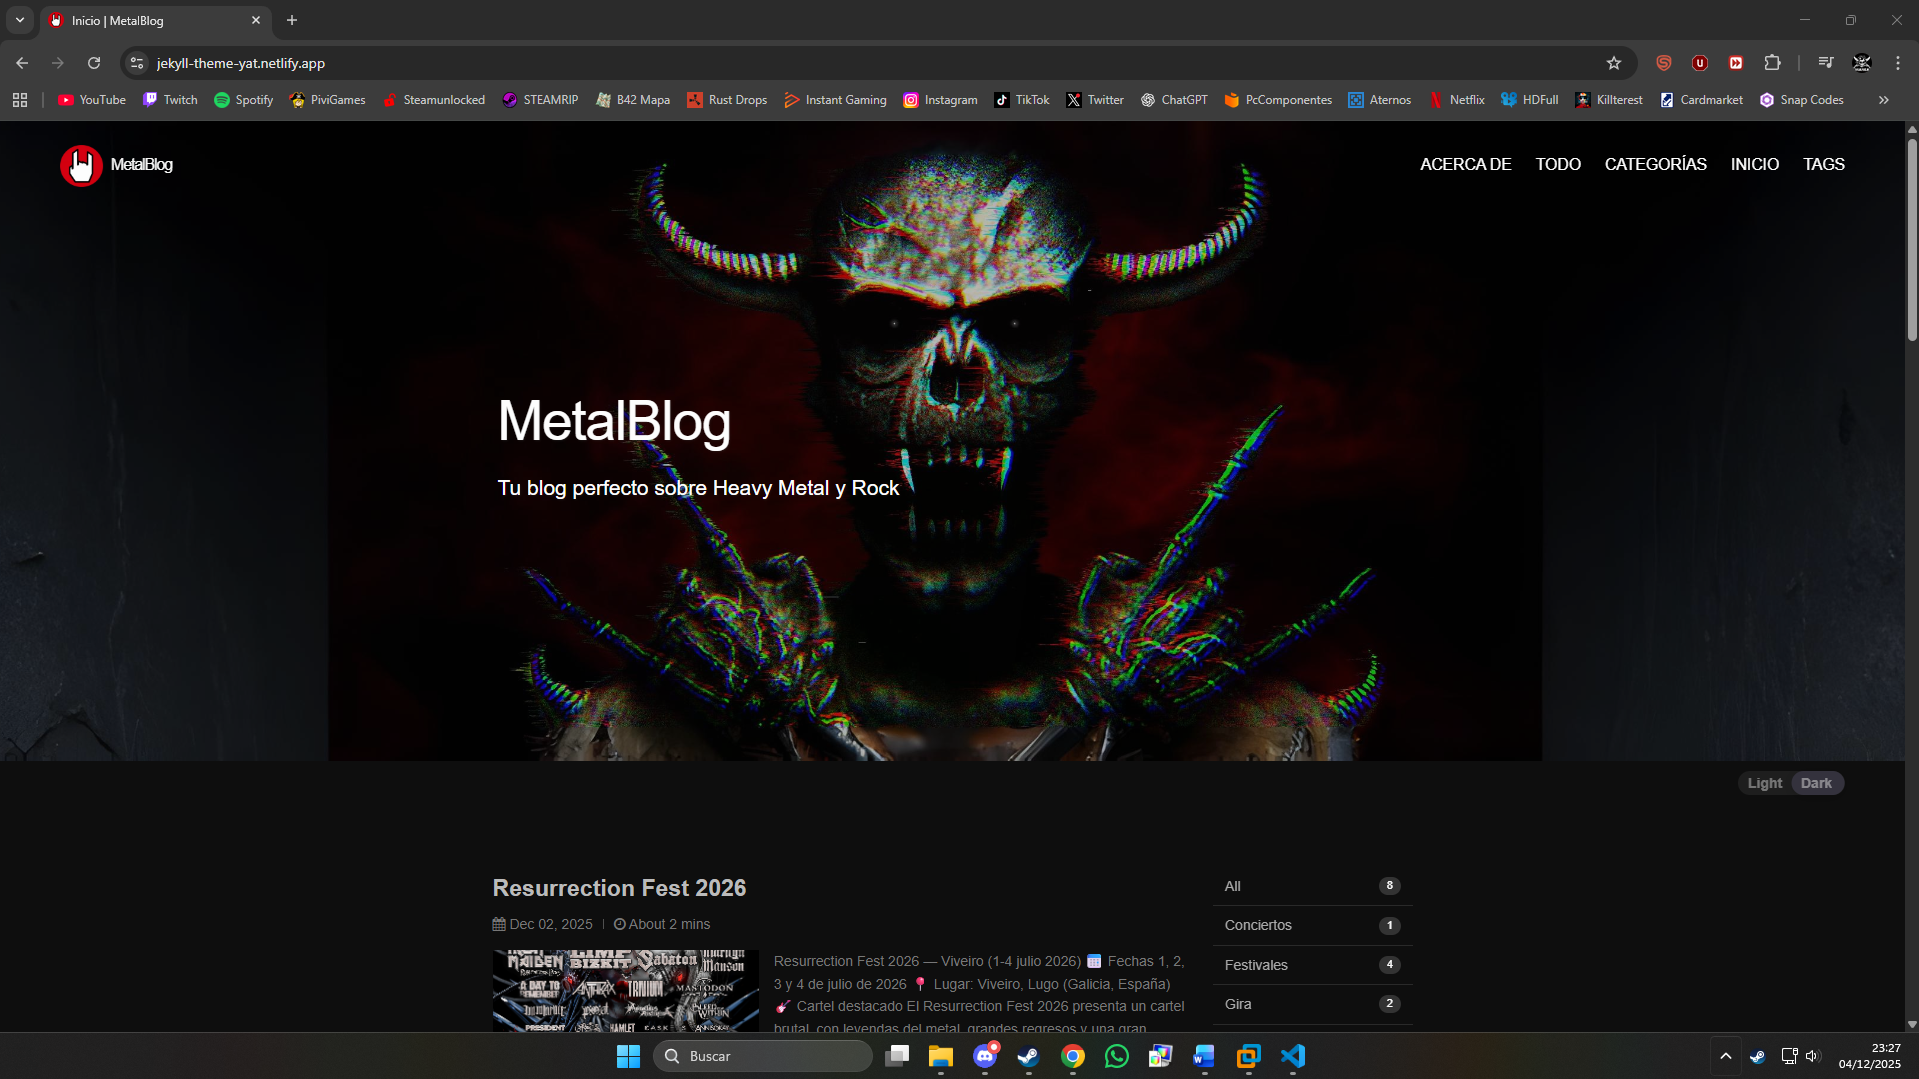Open the tab search dropdown arrow
The width and height of the screenshot is (1919, 1079).
pos(20,20)
